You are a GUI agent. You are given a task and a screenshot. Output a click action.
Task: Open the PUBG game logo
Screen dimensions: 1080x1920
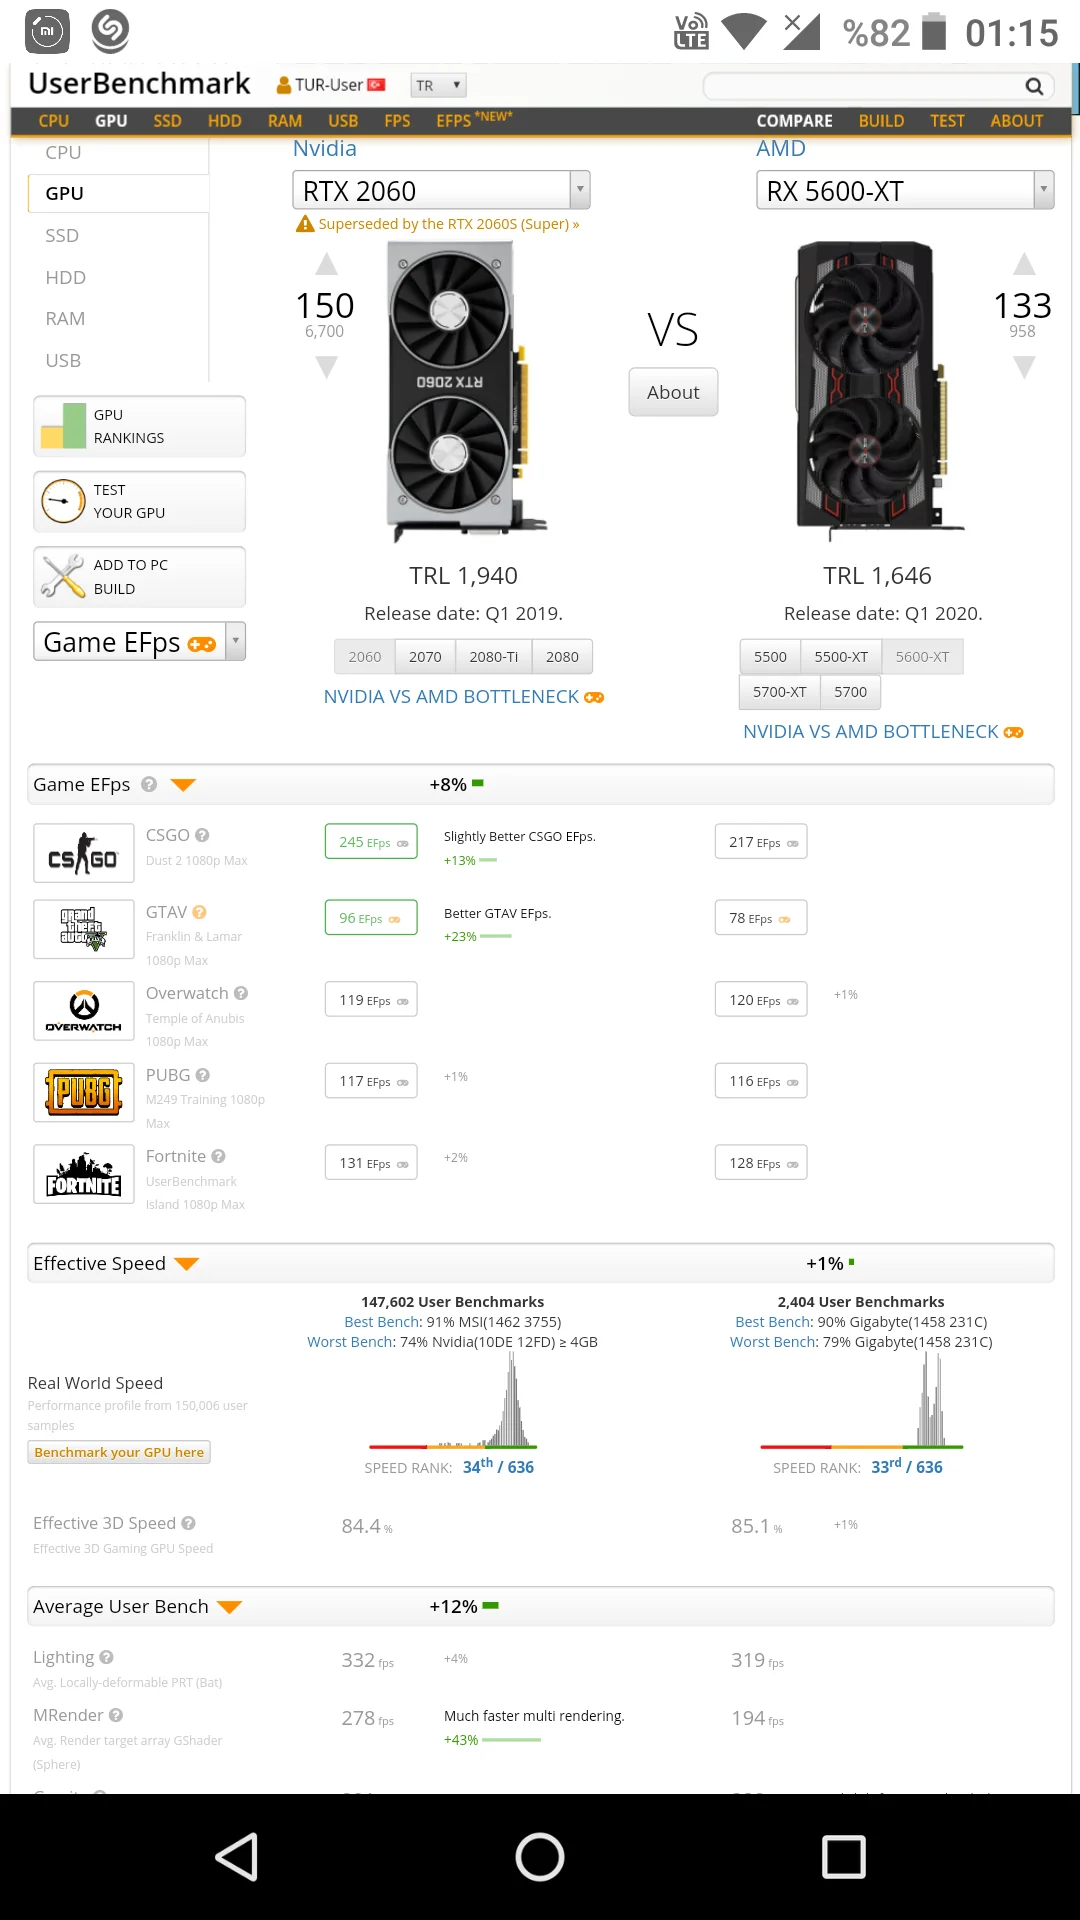coord(84,1092)
